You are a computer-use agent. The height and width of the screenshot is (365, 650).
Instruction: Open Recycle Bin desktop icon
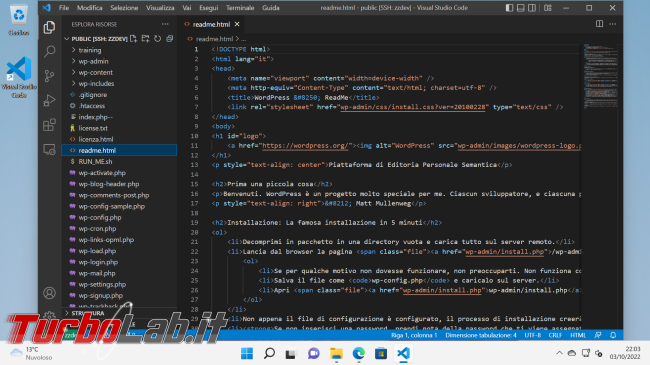point(19,20)
